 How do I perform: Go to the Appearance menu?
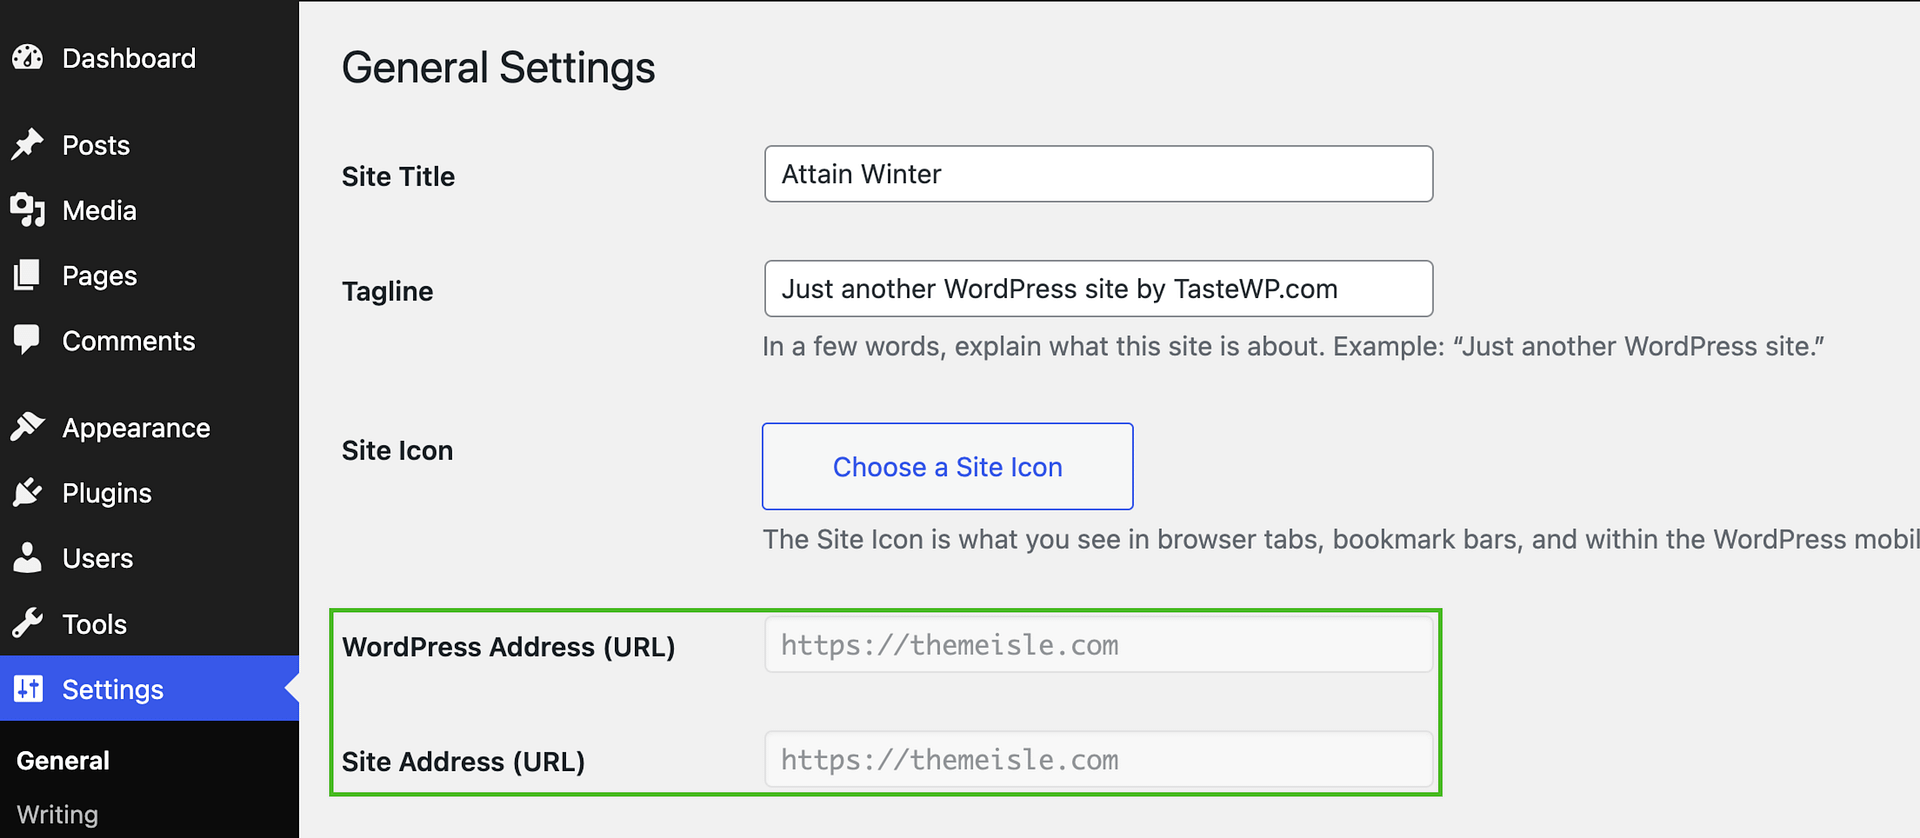136,428
